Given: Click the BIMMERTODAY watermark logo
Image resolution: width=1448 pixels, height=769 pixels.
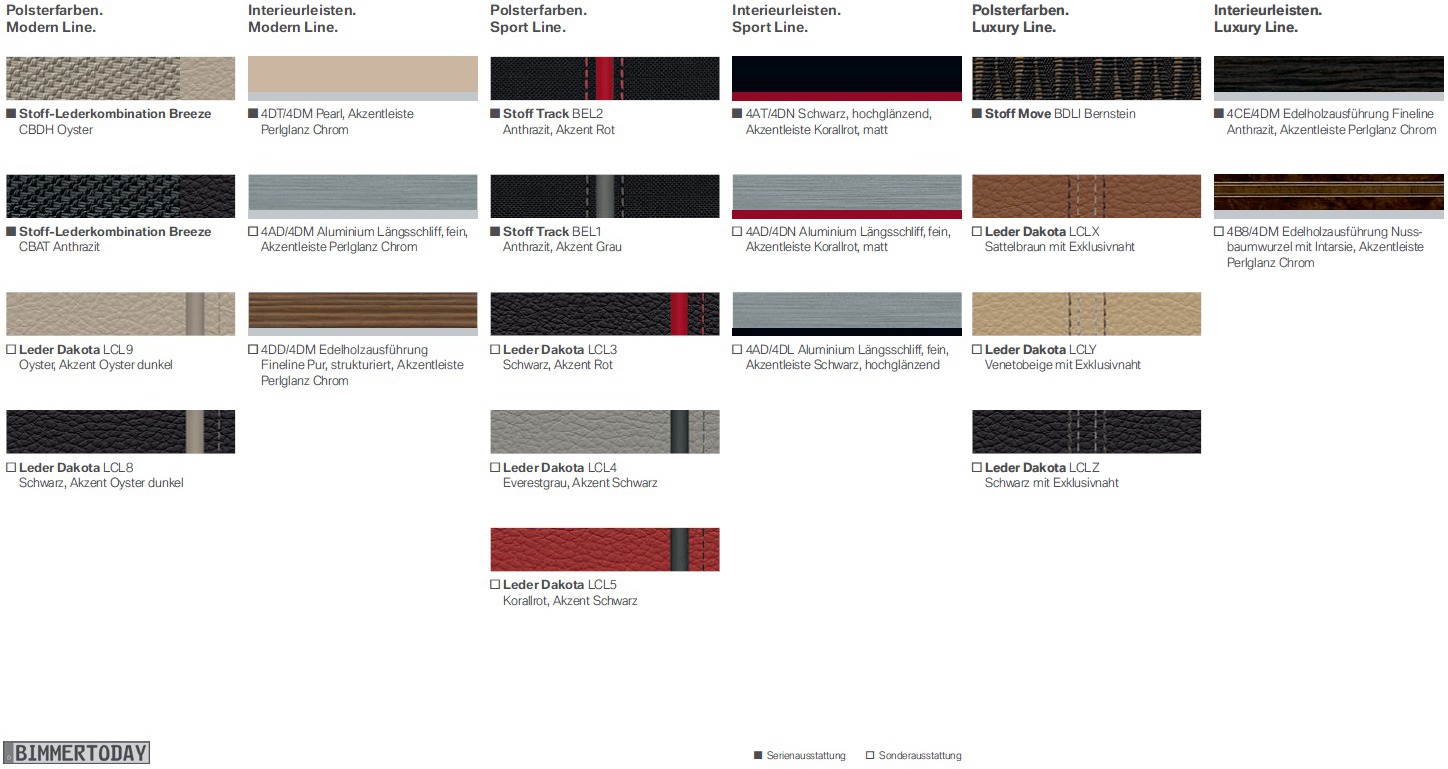Looking at the screenshot, I should [x=76, y=753].
